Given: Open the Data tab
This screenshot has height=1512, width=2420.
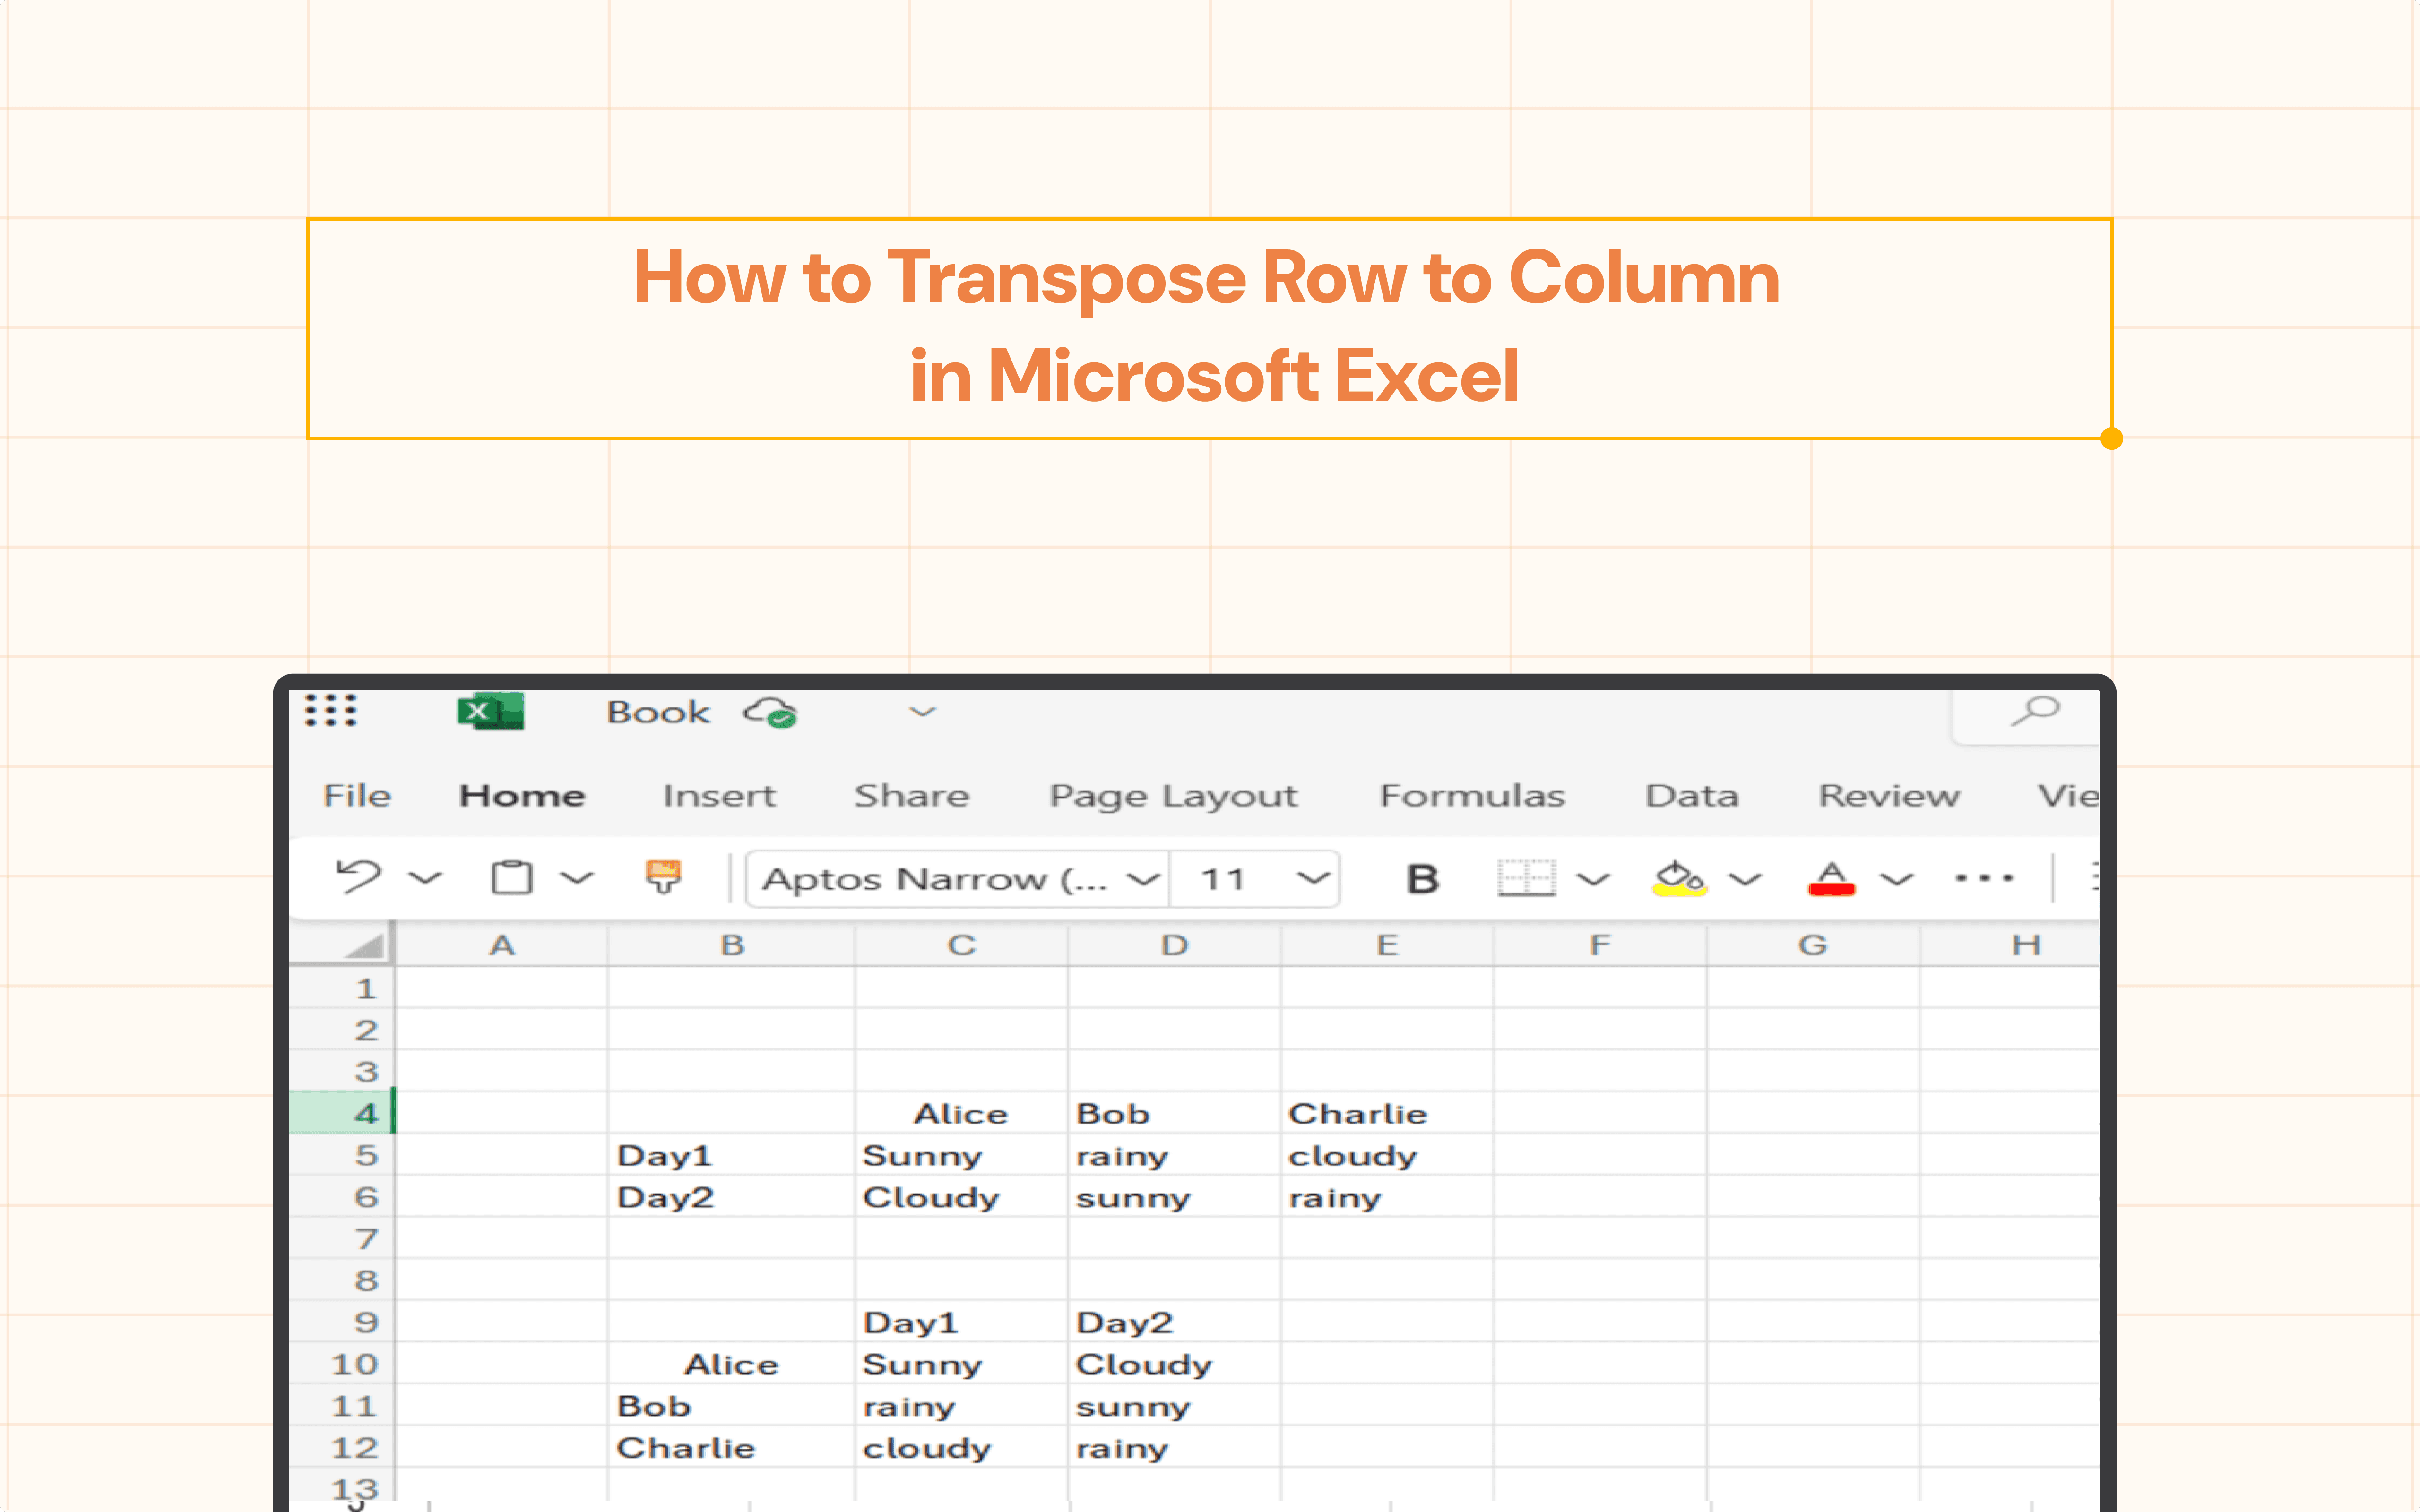Looking at the screenshot, I should point(1692,796).
